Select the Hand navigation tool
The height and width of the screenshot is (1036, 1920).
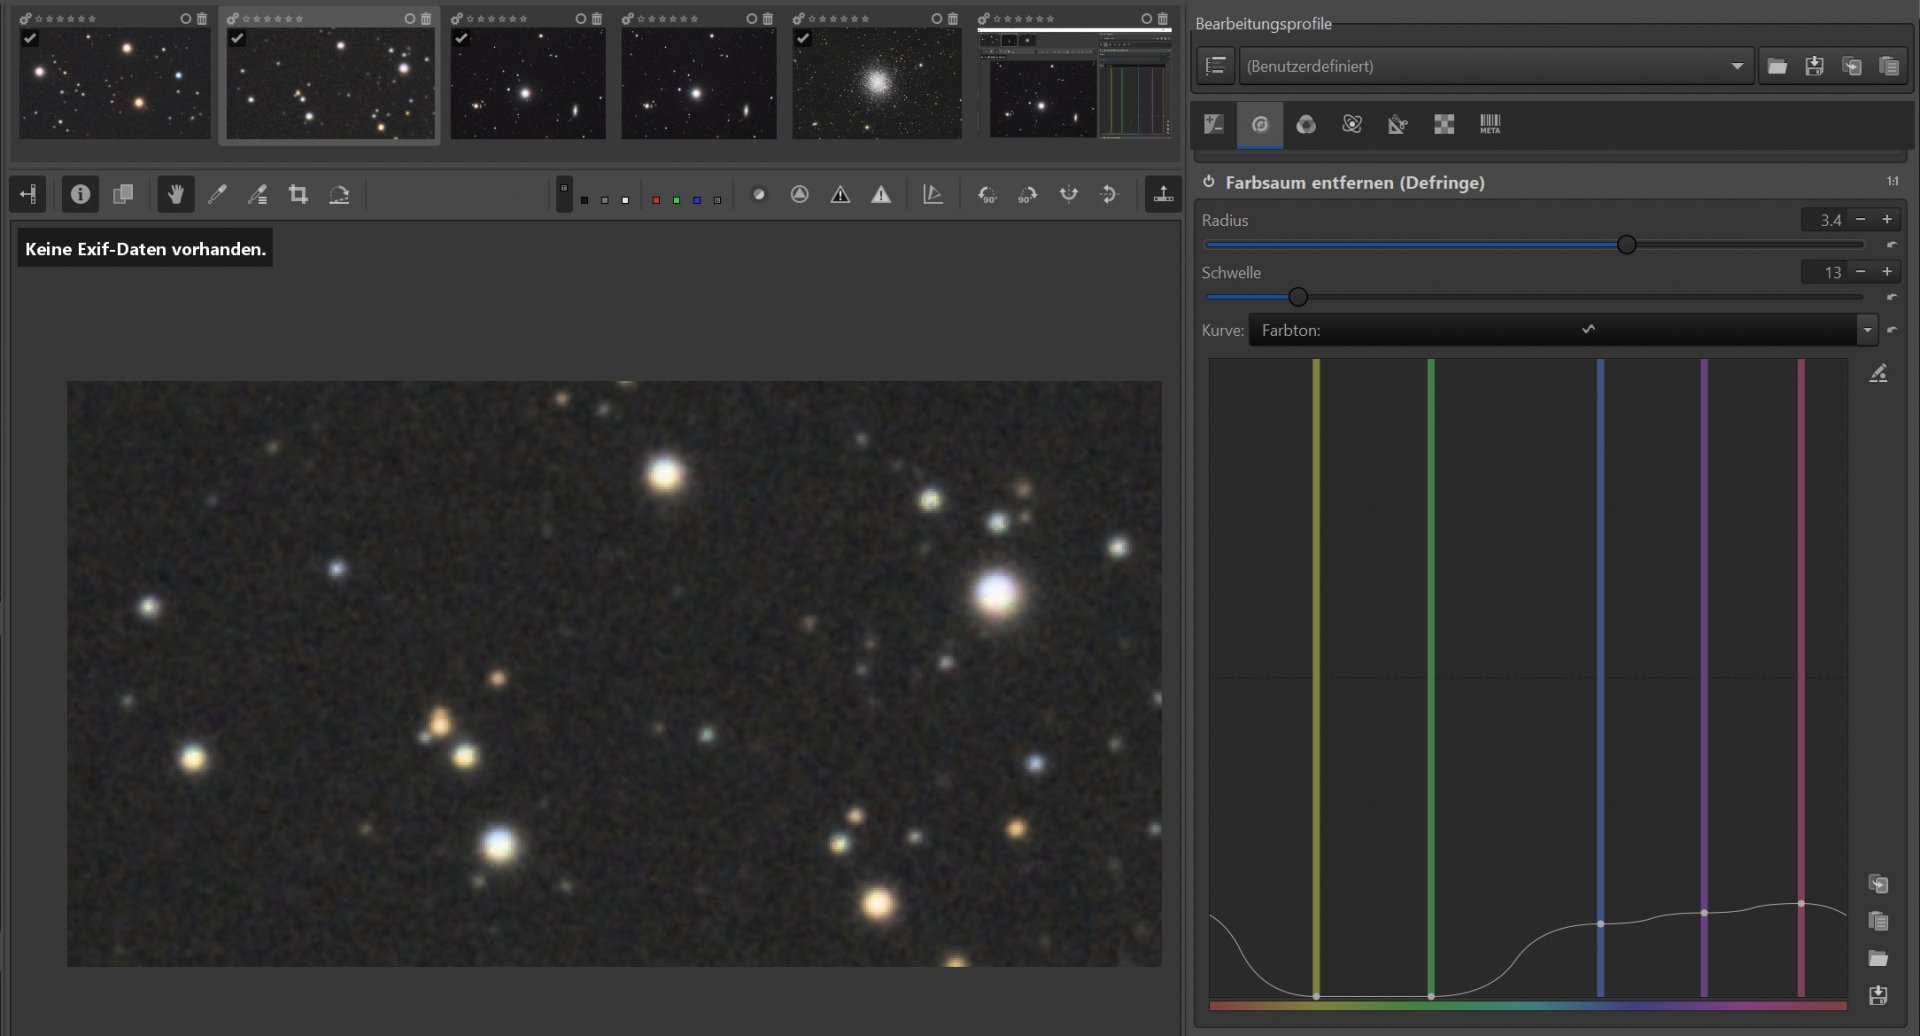(x=176, y=194)
